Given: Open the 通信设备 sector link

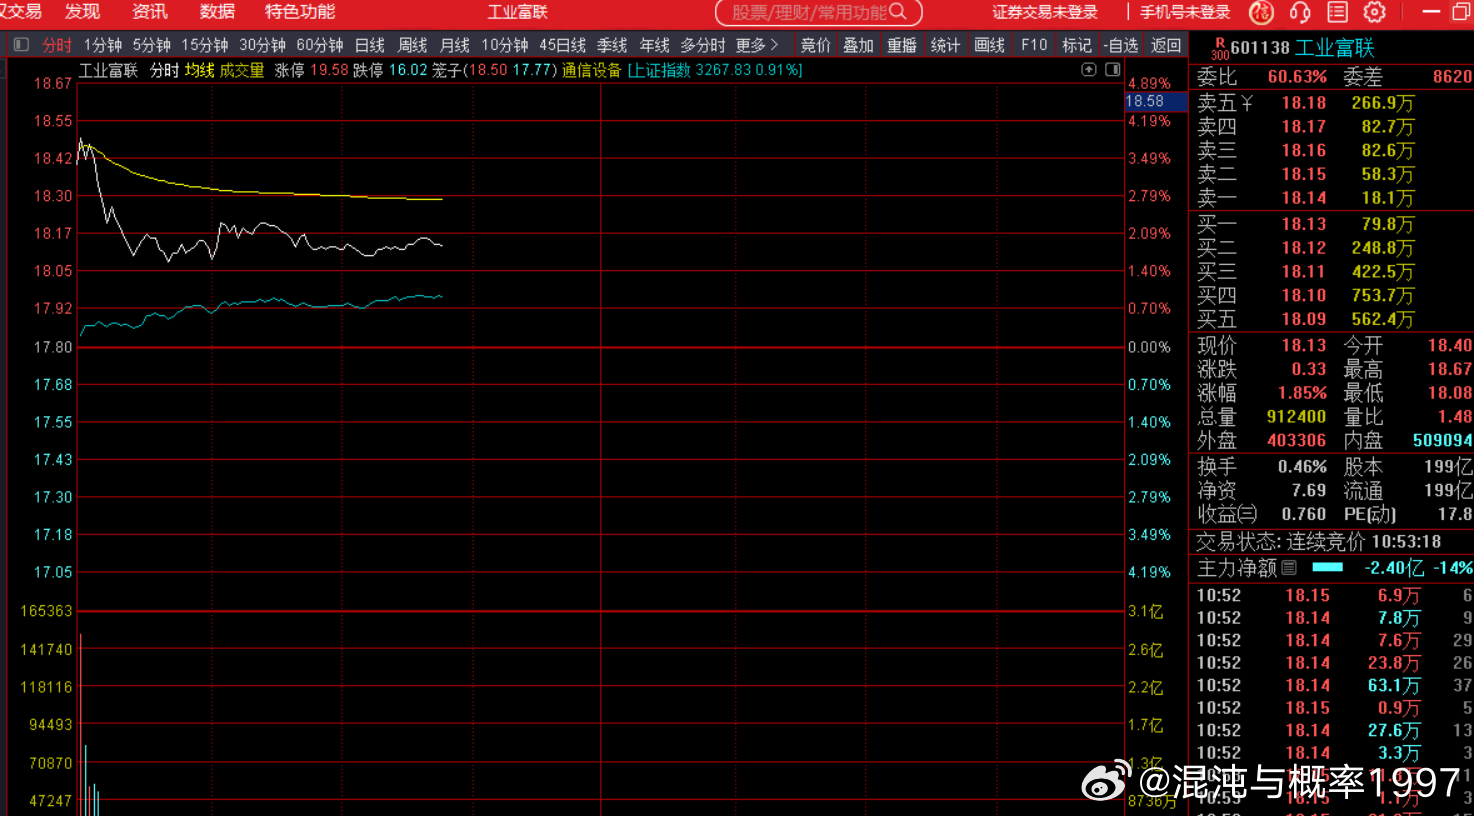Looking at the screenshot, I should click(592, 70).
